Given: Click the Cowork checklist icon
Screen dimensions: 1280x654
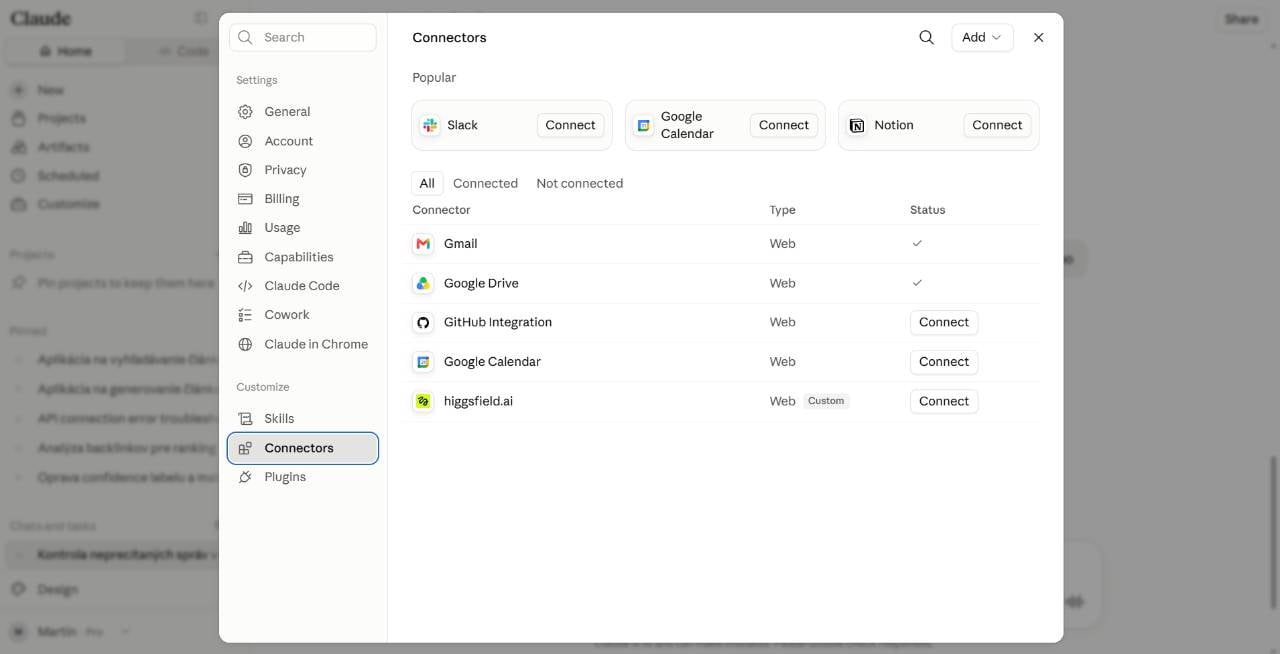Looking at the screenshot, I should [245, 315].
